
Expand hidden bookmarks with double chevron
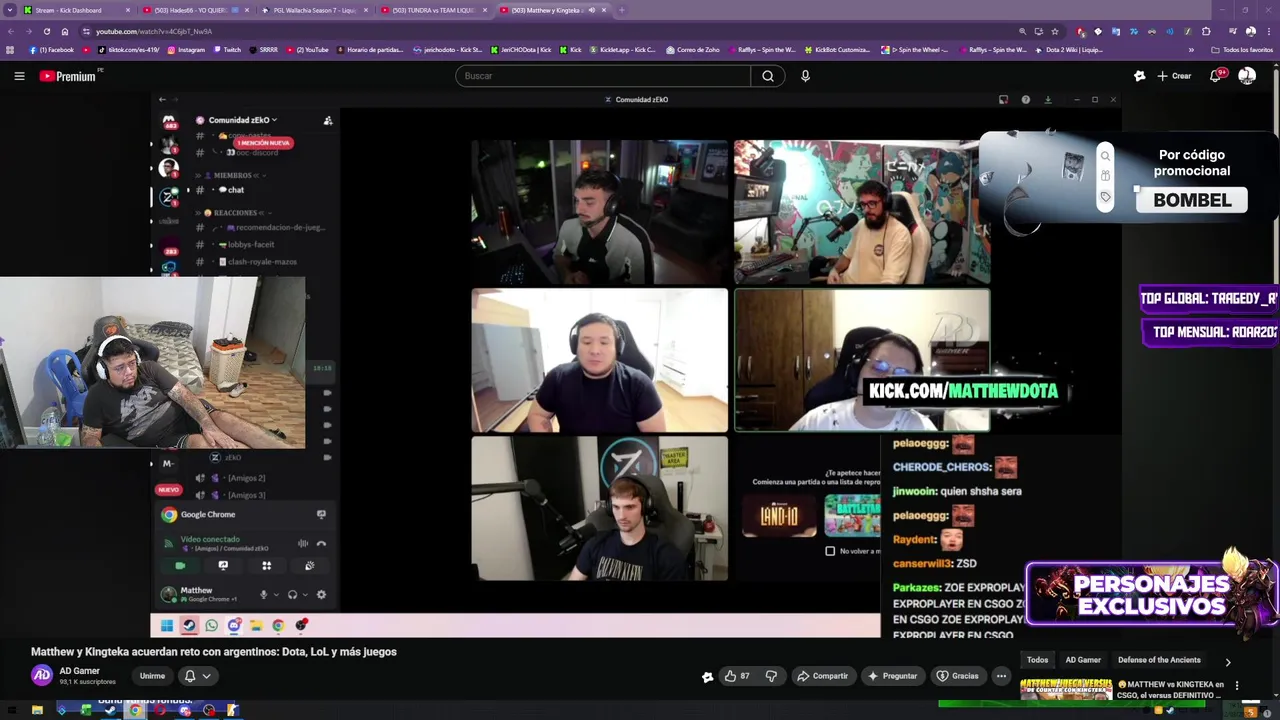[1190, 50]
